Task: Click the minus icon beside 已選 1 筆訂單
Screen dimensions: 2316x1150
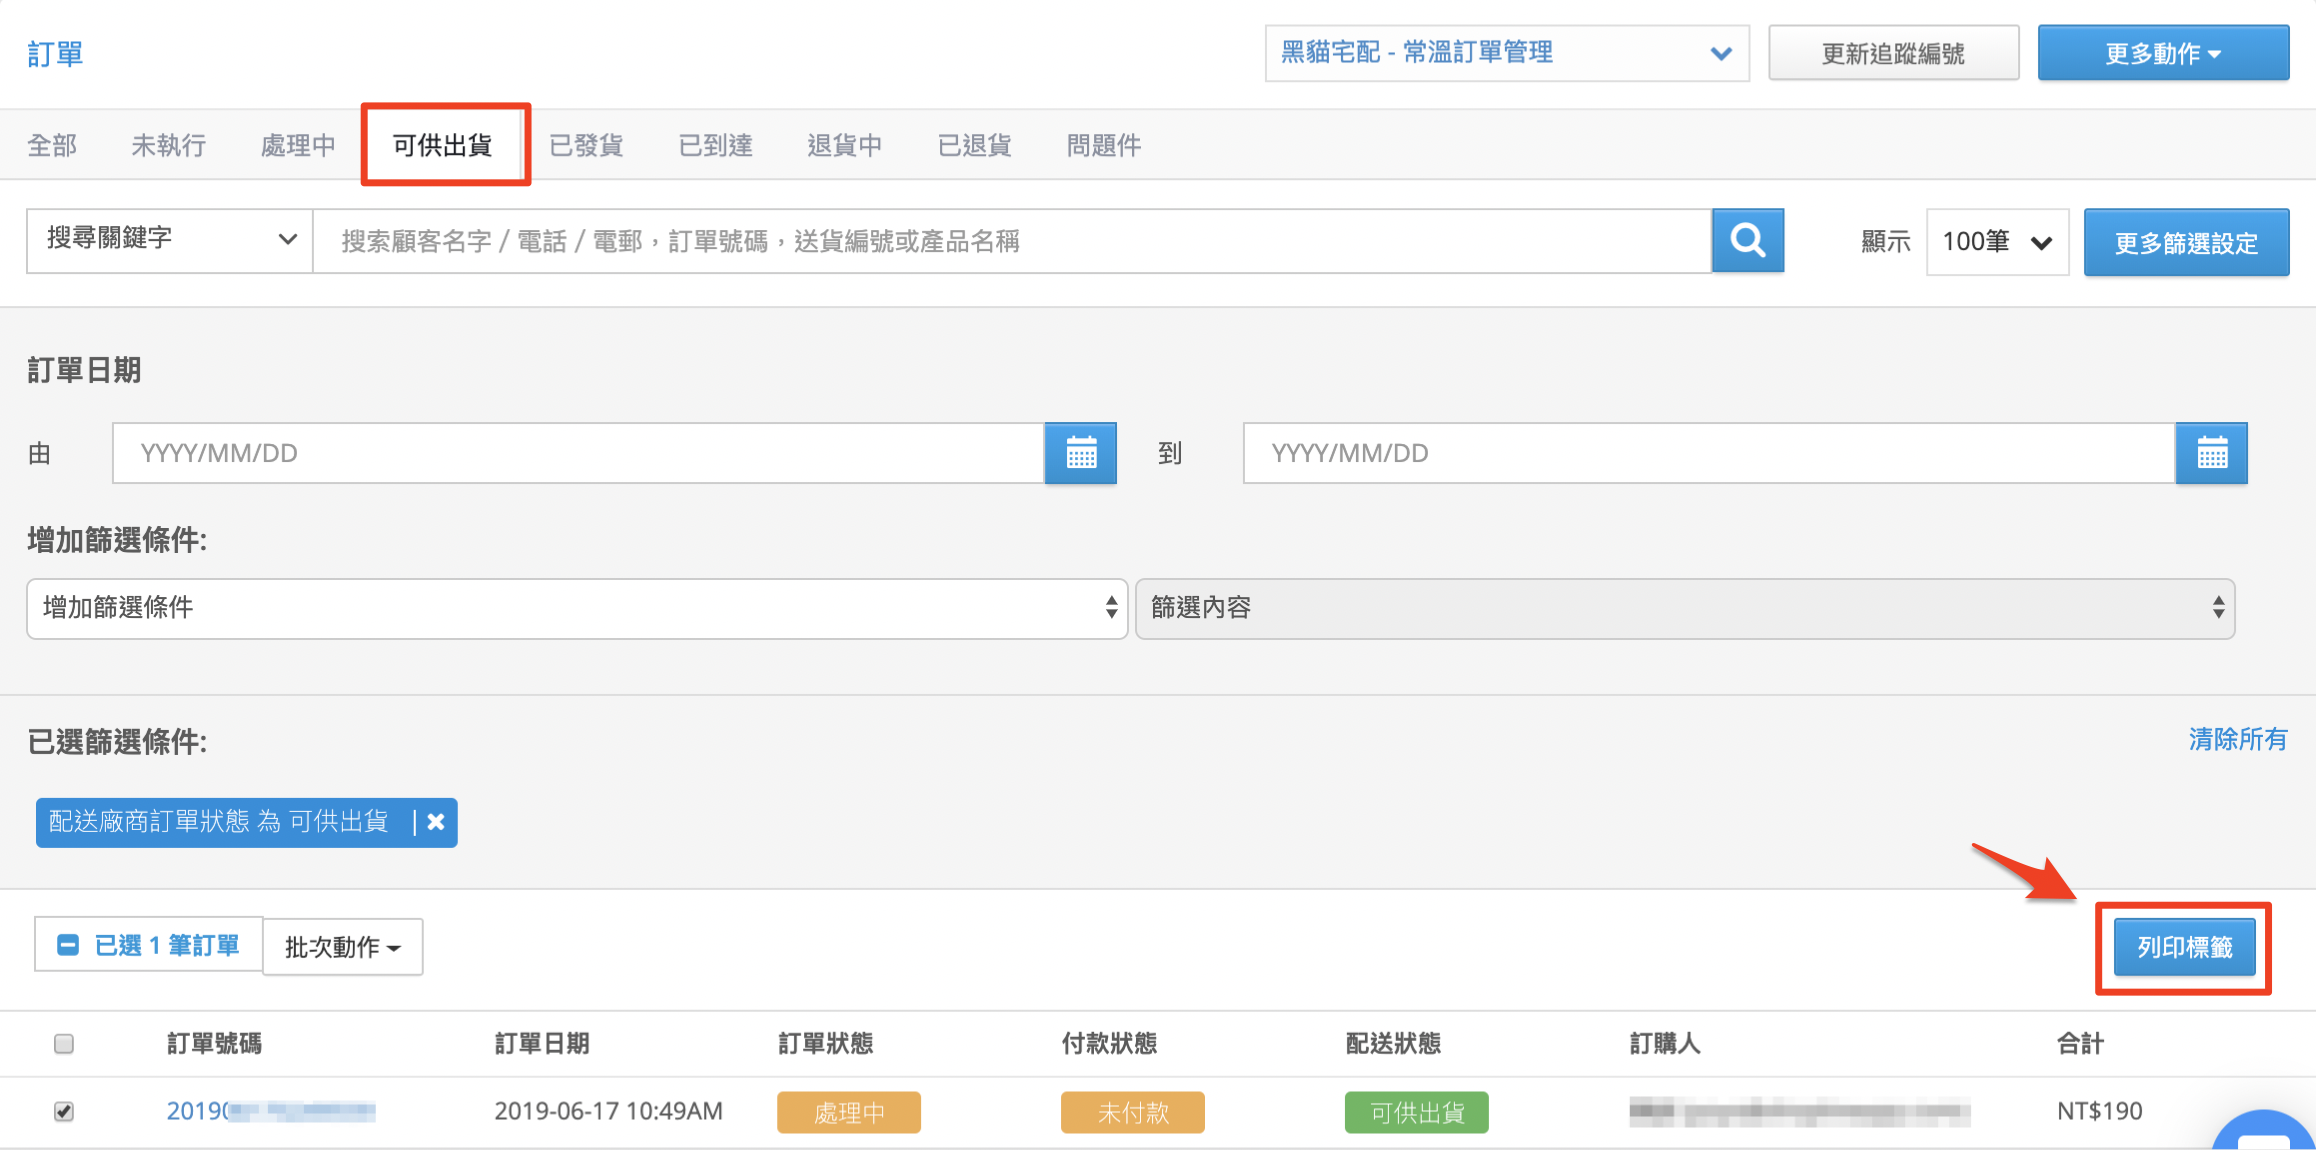Action: (68, 945)
